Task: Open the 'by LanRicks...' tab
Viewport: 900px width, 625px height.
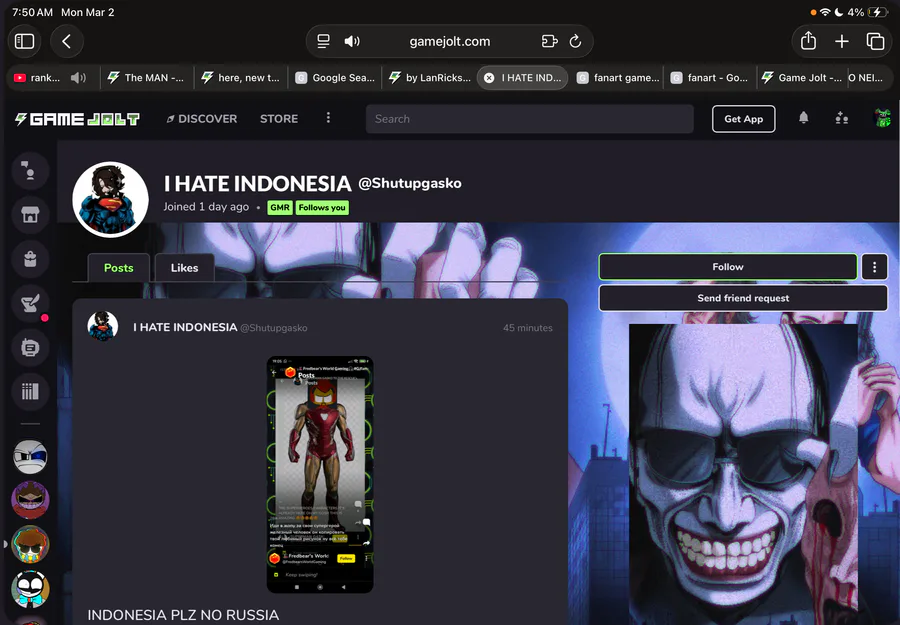Action: (429, 77)
